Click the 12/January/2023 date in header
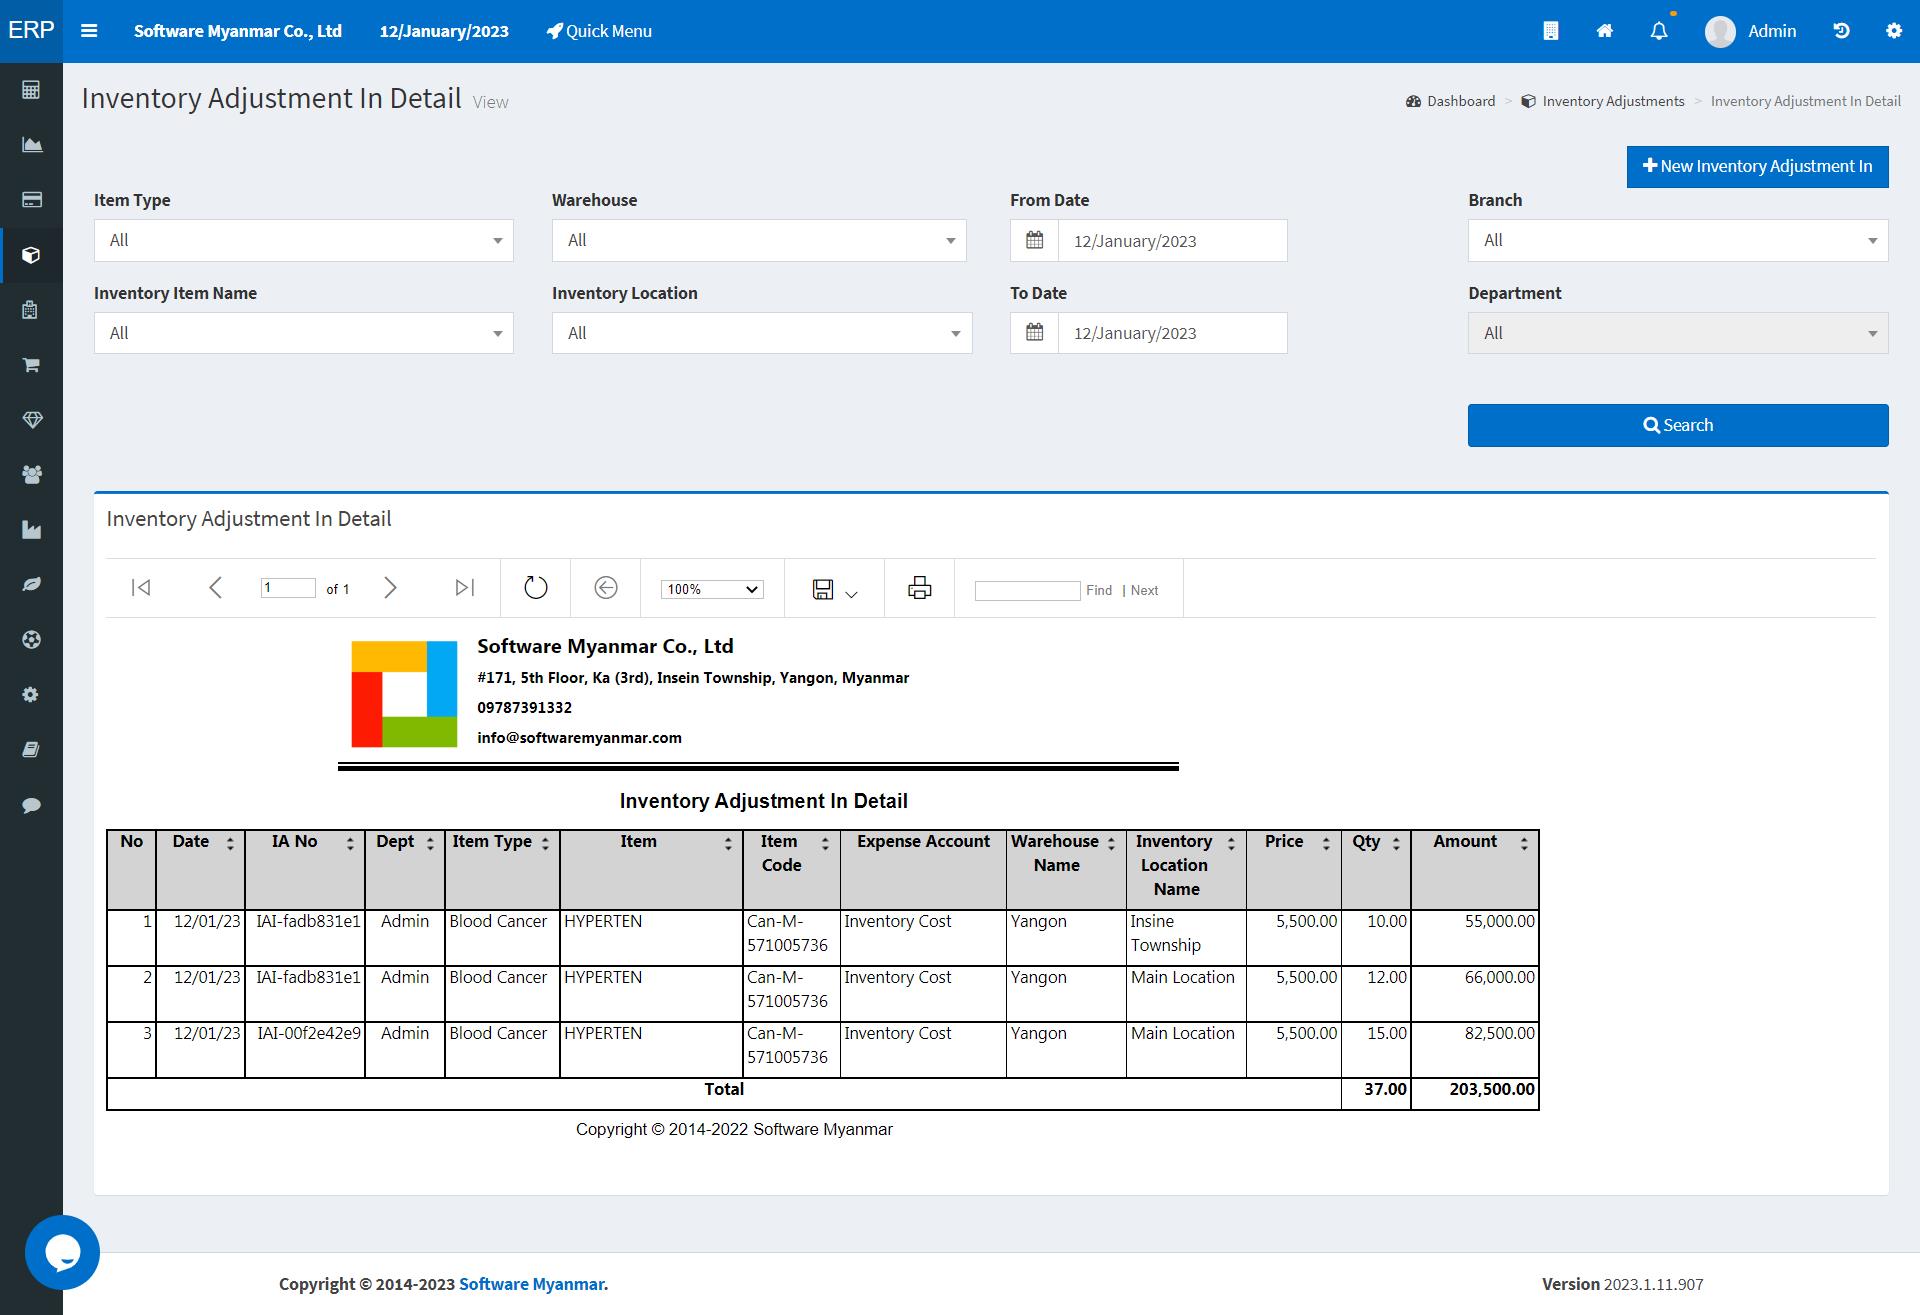 pyautogui.click(x=444, y=31)
